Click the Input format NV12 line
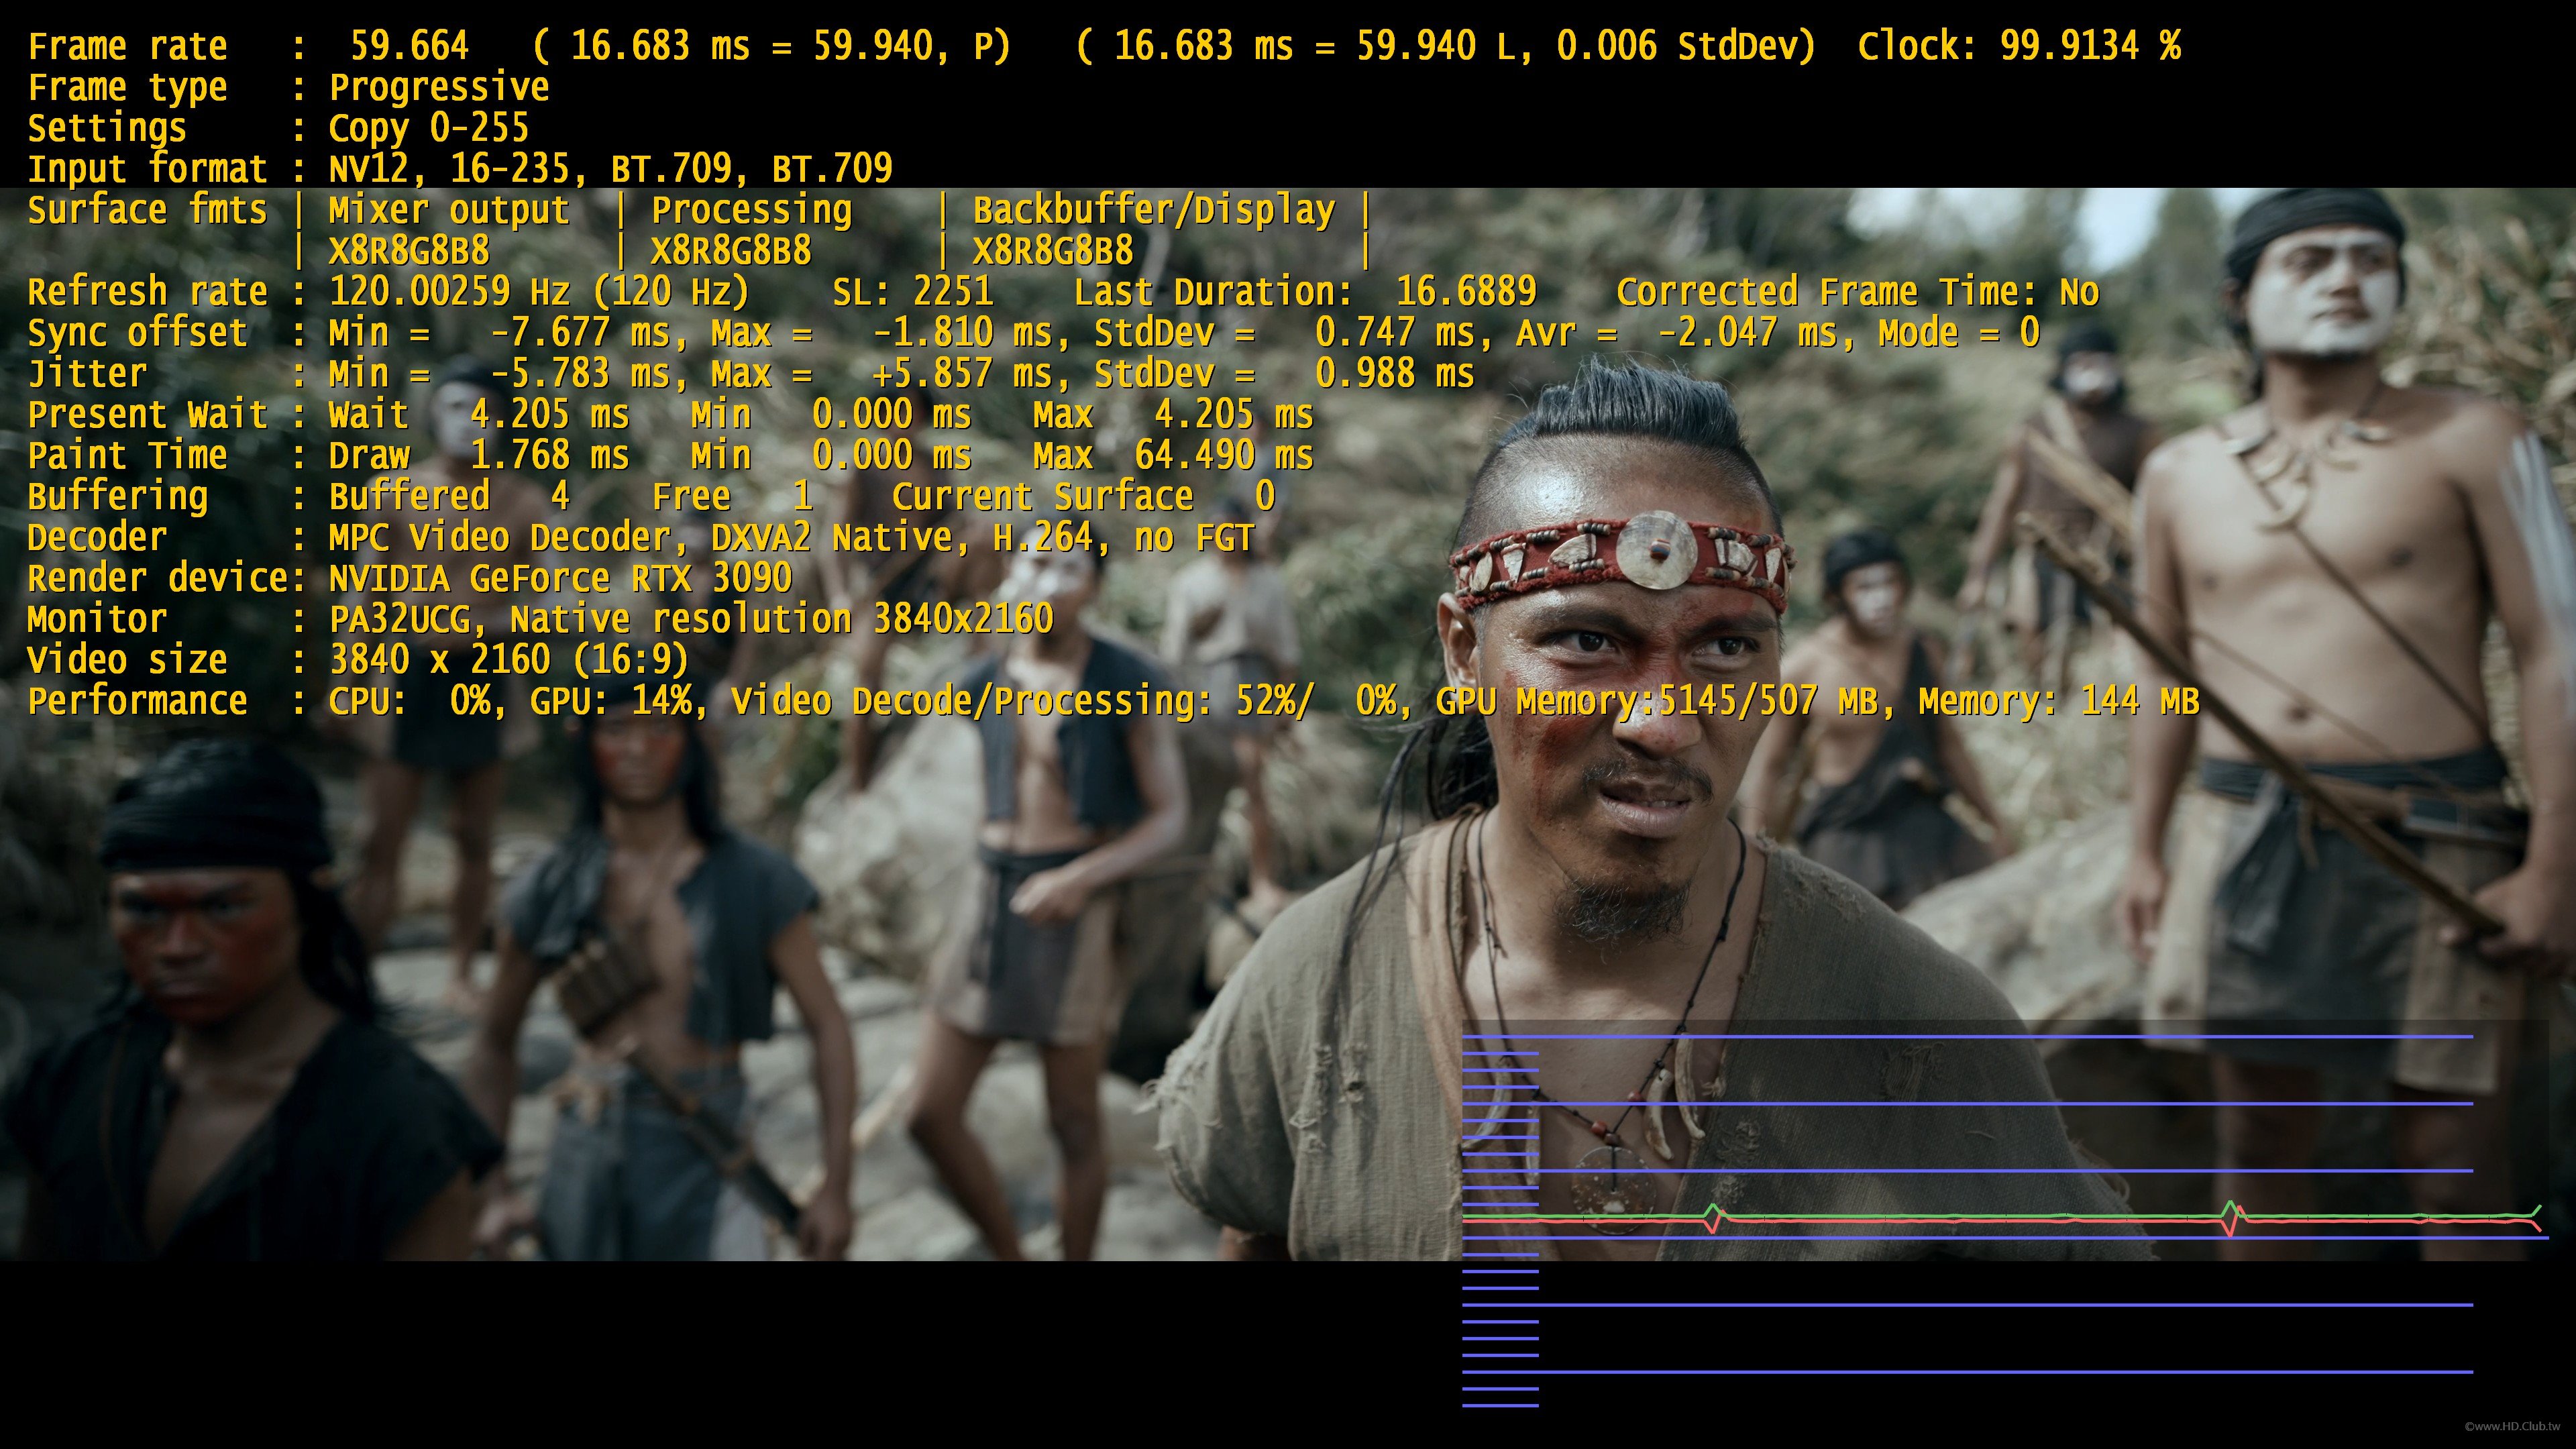This screenshot has height=1449, width=2576. (x=460, y=169)
